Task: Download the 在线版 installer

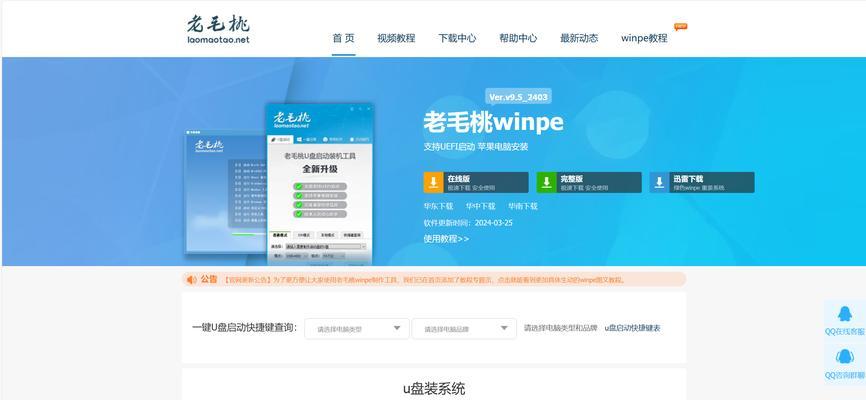Action: point(476,182)
